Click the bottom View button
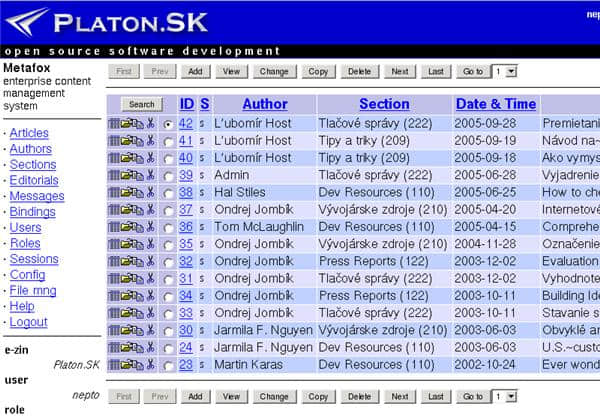Image resolution: width=600 pixels, height=418 pixels. 232,397
